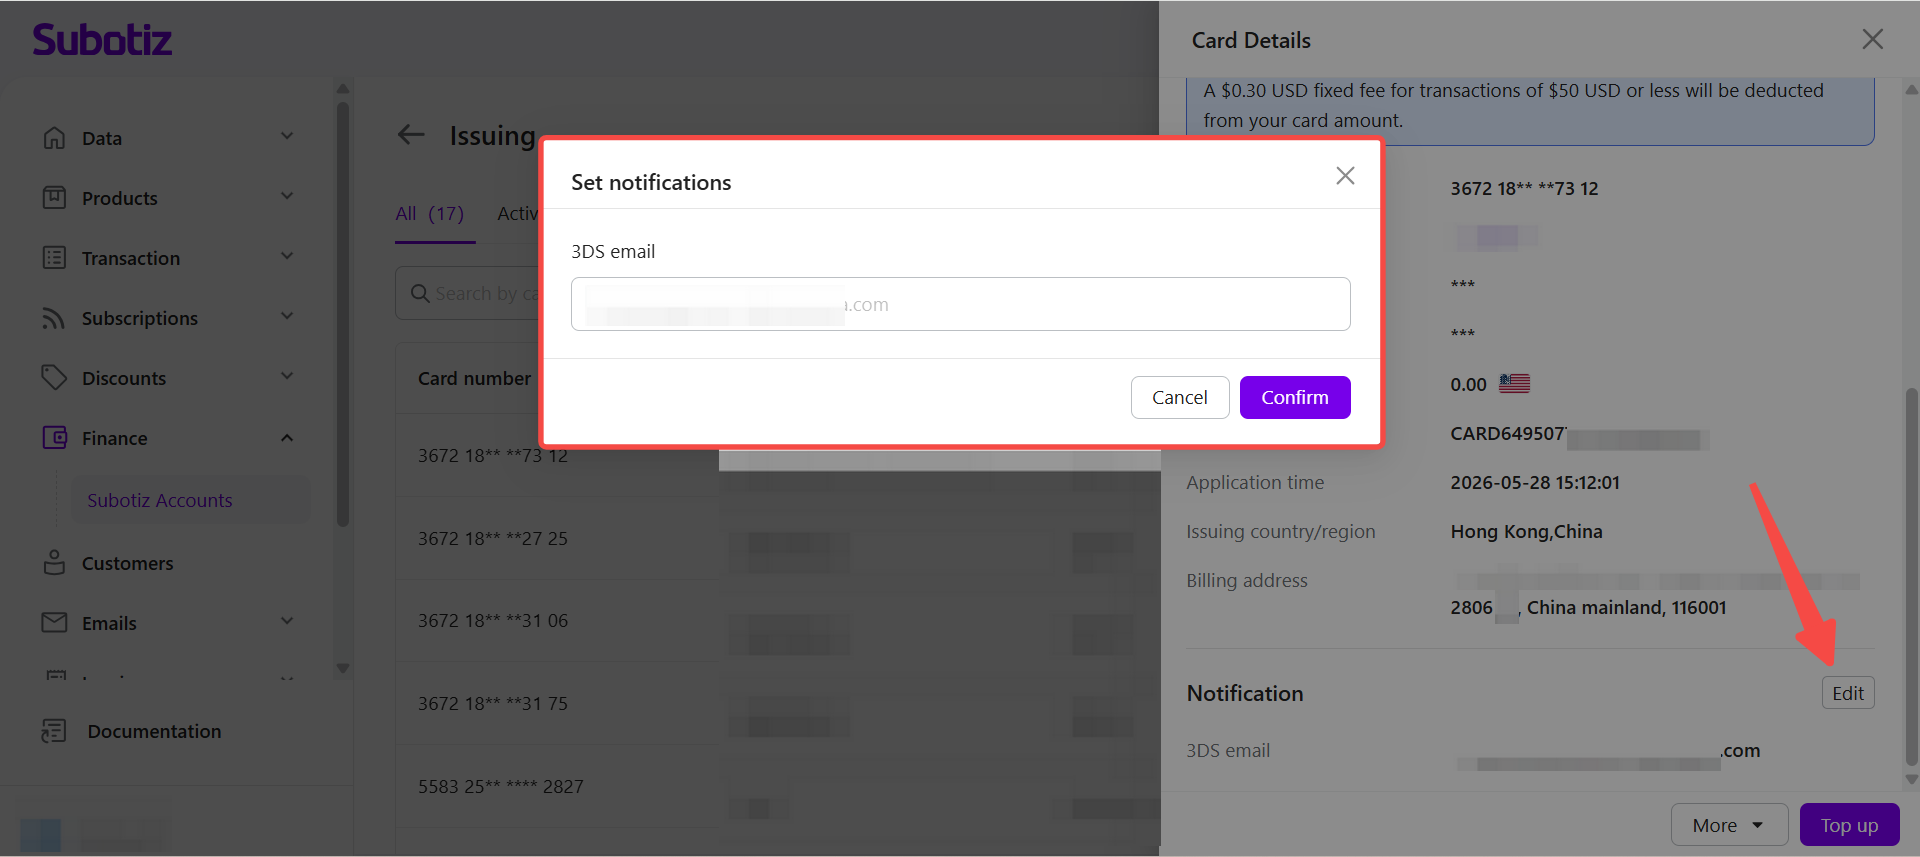Open Subotiz Accounts menu item
The image size is (1920, 857).
(160, 500)
